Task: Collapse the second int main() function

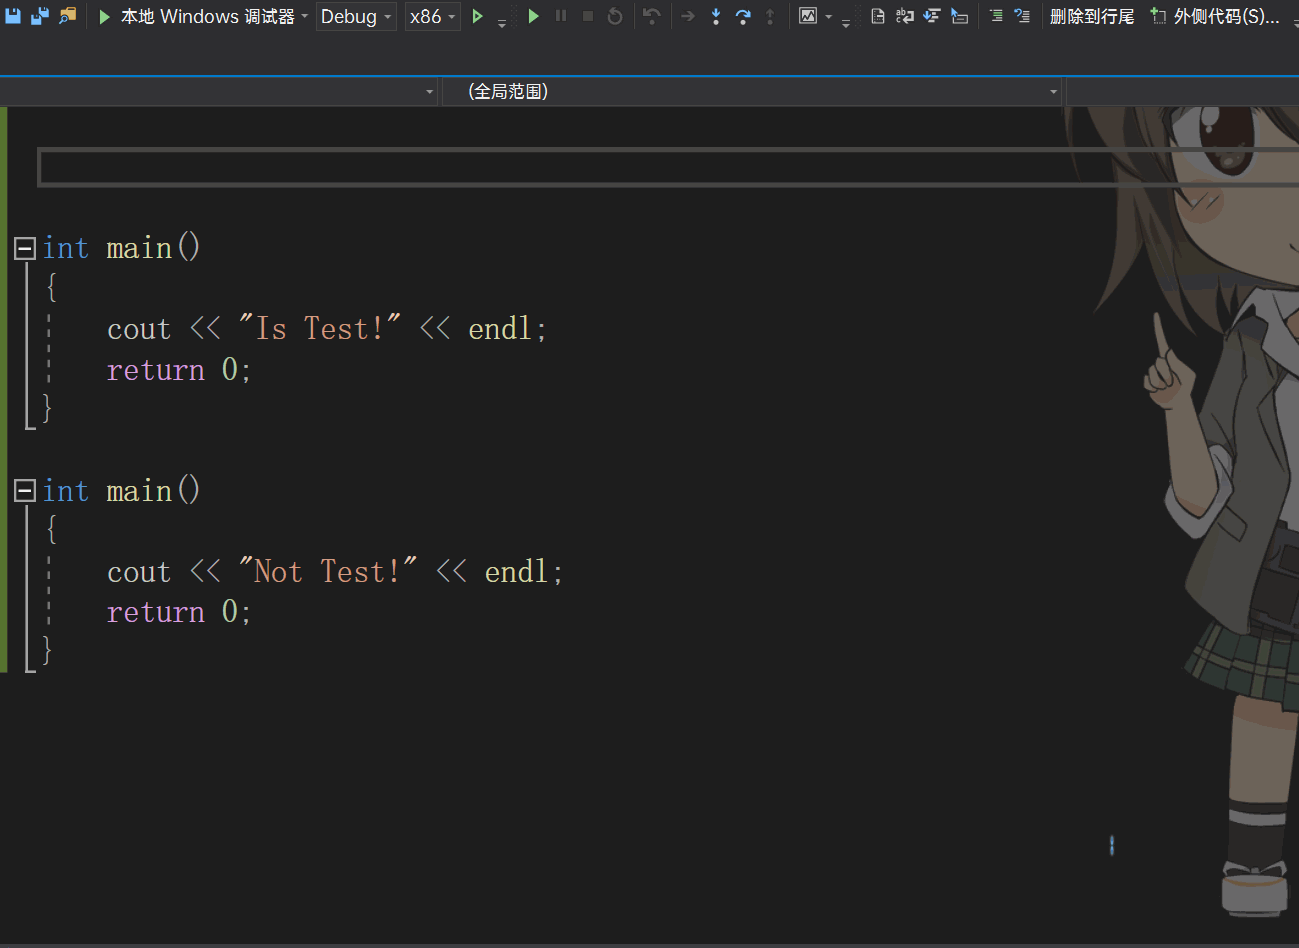Action: 25,491
